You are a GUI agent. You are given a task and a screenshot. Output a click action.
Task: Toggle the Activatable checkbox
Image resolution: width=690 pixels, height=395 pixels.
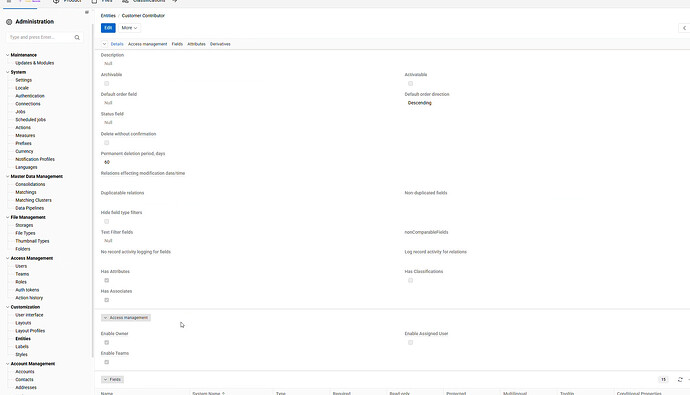[x=411, y=84]
